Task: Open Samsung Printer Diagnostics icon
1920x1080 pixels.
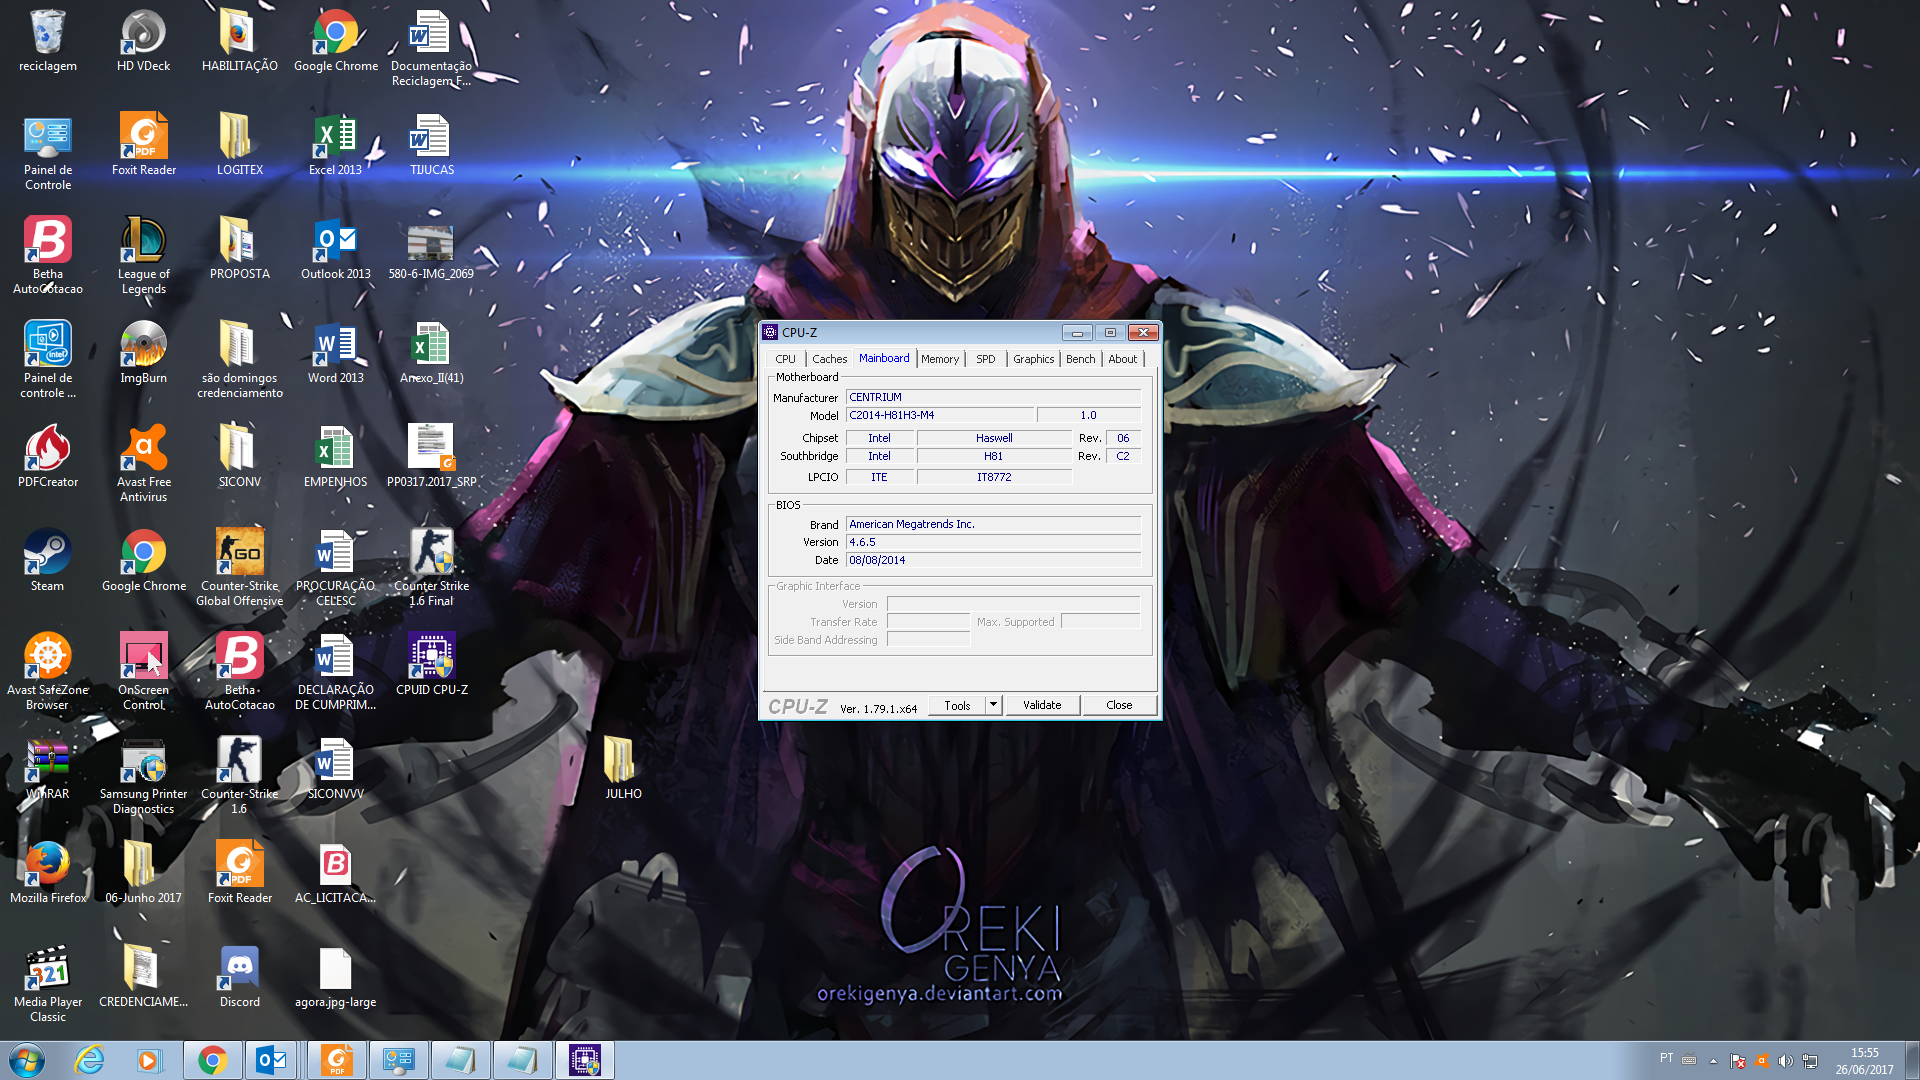Action: coord(144,774)
